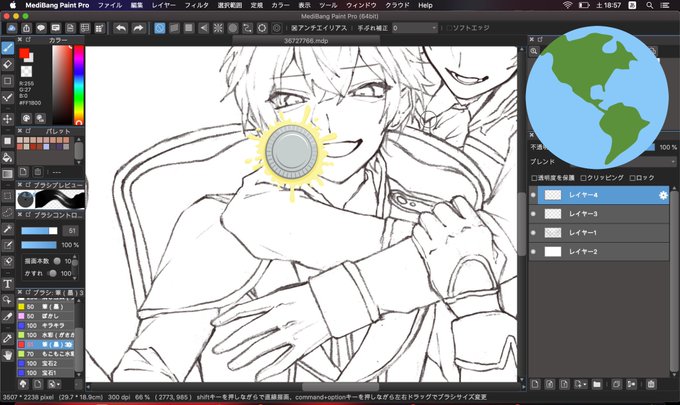Select the Lasso selection tool
680x405 pixels.
click(x=7, y=212)
